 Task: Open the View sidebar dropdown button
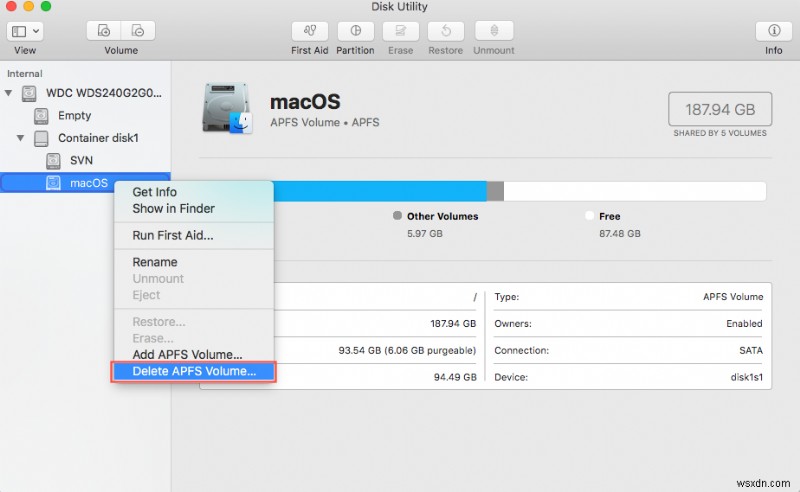pyautogui.click(x=24, y=31)
